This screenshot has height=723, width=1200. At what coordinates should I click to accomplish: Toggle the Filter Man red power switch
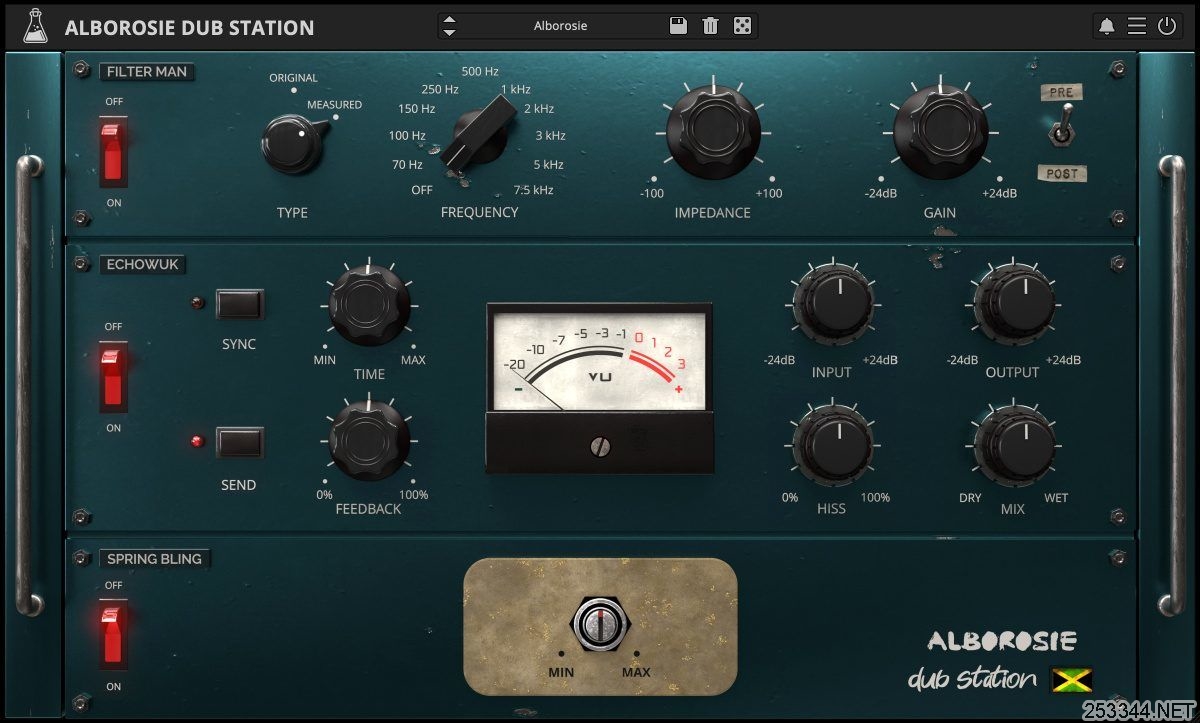click(113, 151)
